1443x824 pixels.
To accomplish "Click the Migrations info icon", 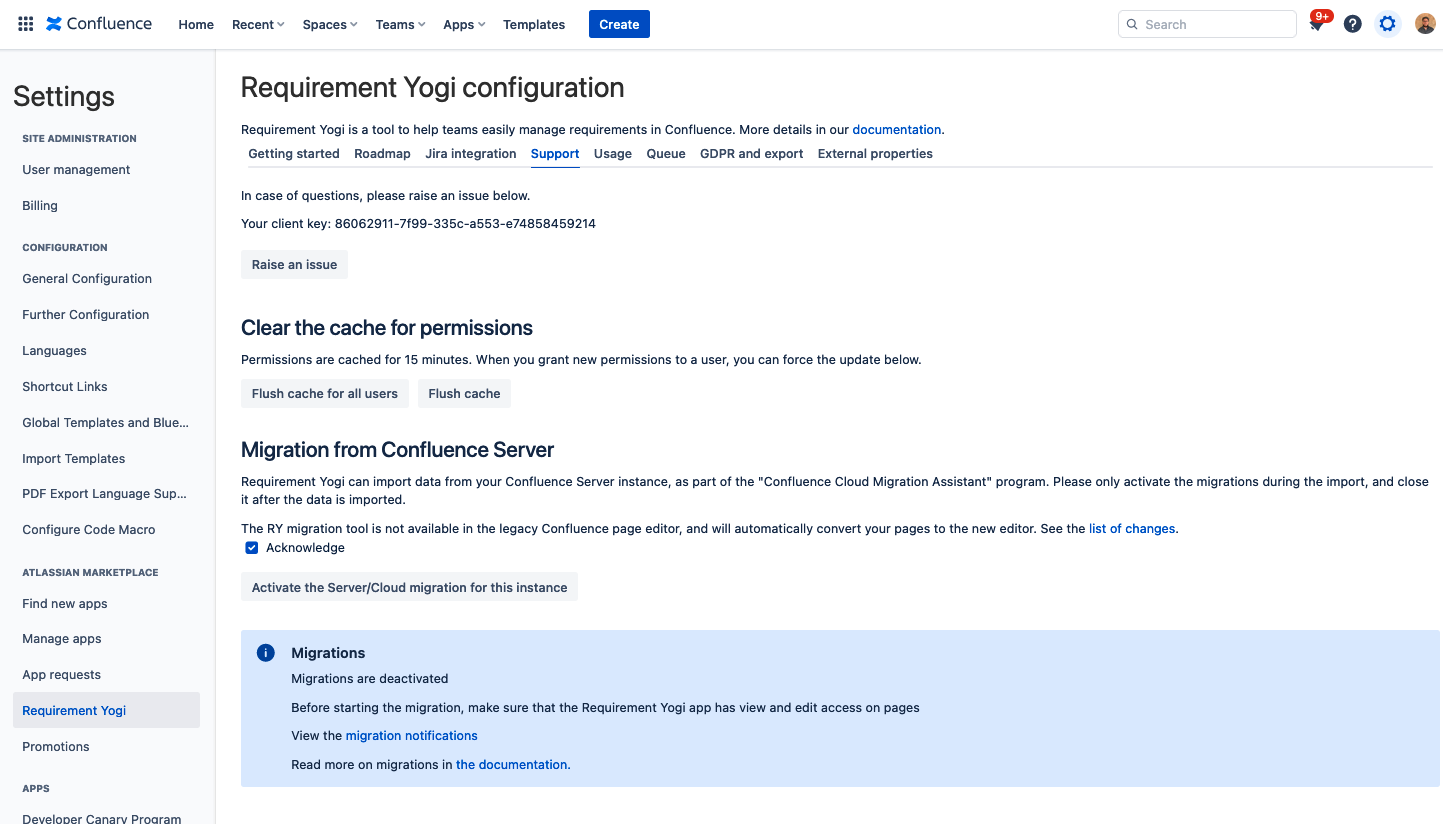I will 266,653.
